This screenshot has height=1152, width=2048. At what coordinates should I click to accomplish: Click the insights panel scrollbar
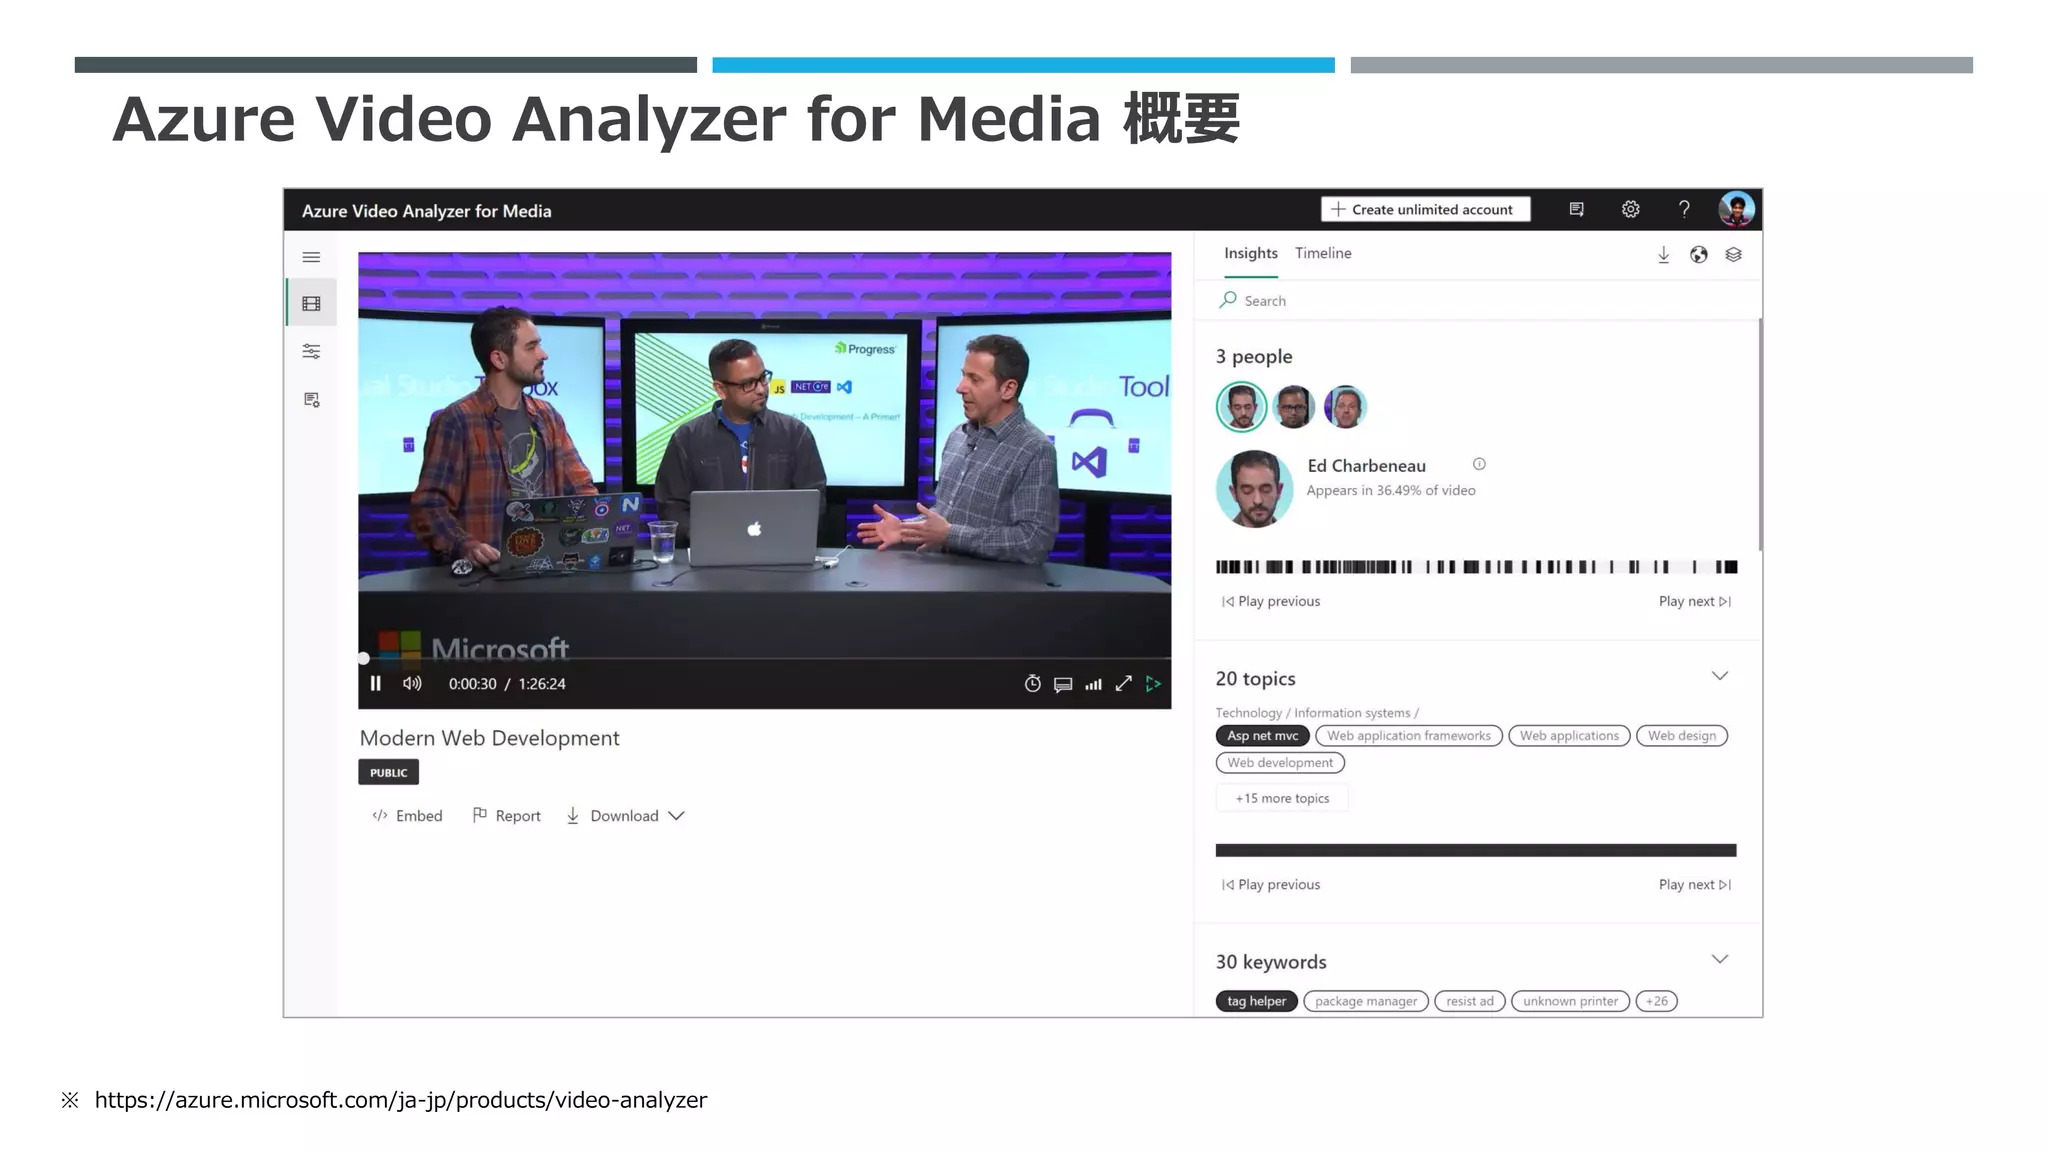(x=1760, y=434)
